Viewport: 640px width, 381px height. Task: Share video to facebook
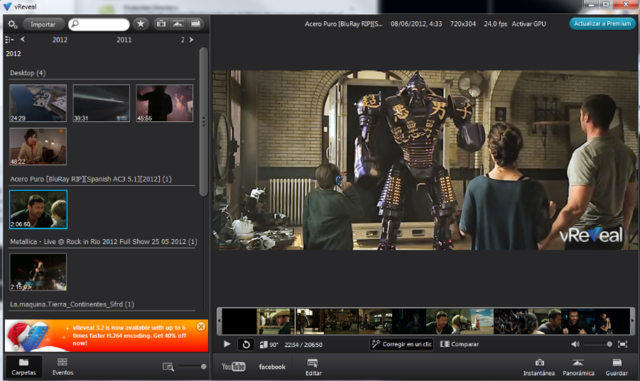coord(272,367)
